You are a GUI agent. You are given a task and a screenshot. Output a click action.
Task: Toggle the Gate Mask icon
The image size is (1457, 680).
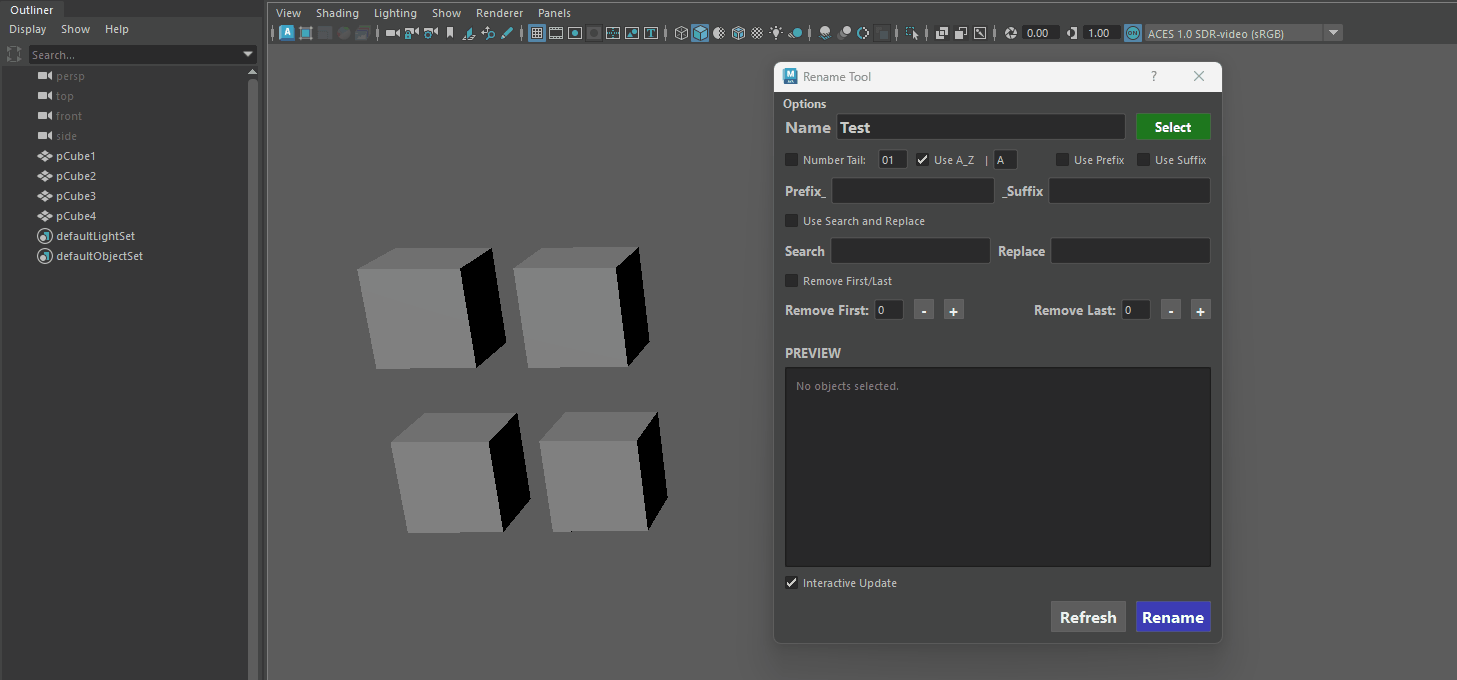(594, 33)
